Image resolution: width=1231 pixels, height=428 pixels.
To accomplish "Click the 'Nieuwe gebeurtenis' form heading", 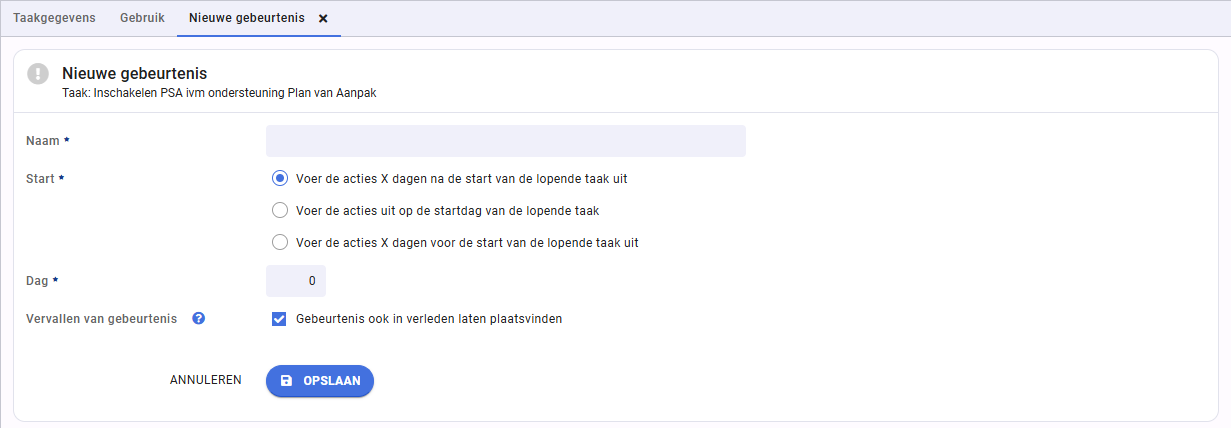I will (134, 73).
